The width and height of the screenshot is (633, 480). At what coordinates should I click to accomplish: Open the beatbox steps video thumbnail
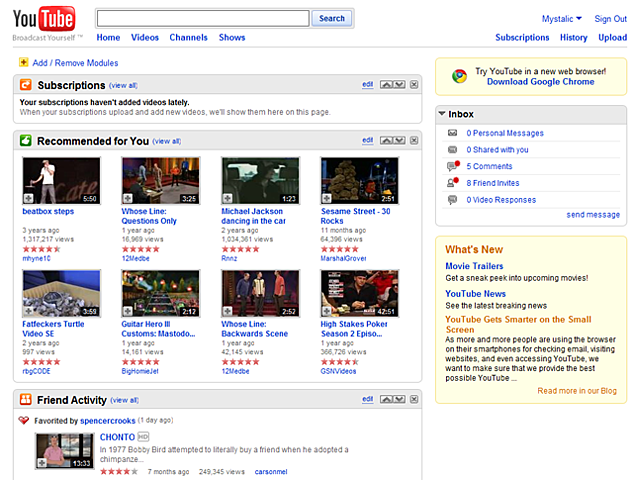[61, 180]
